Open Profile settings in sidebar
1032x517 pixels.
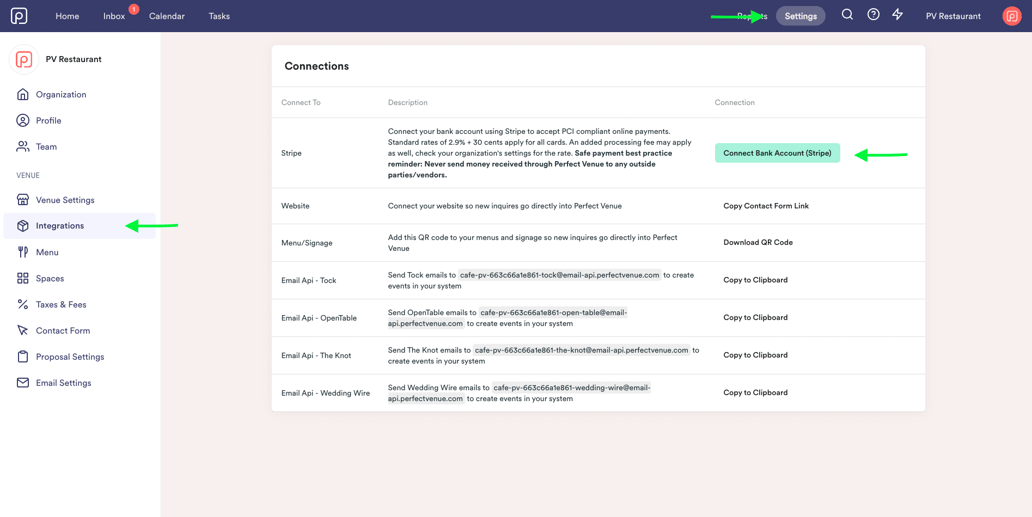(x=49, y=120)
